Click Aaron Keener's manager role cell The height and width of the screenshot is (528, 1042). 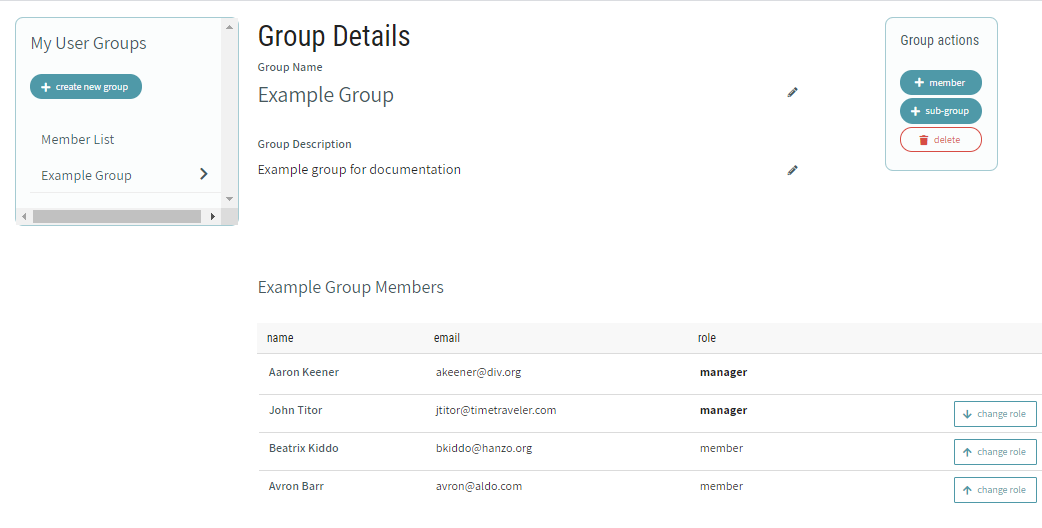(x=723, y=372)
